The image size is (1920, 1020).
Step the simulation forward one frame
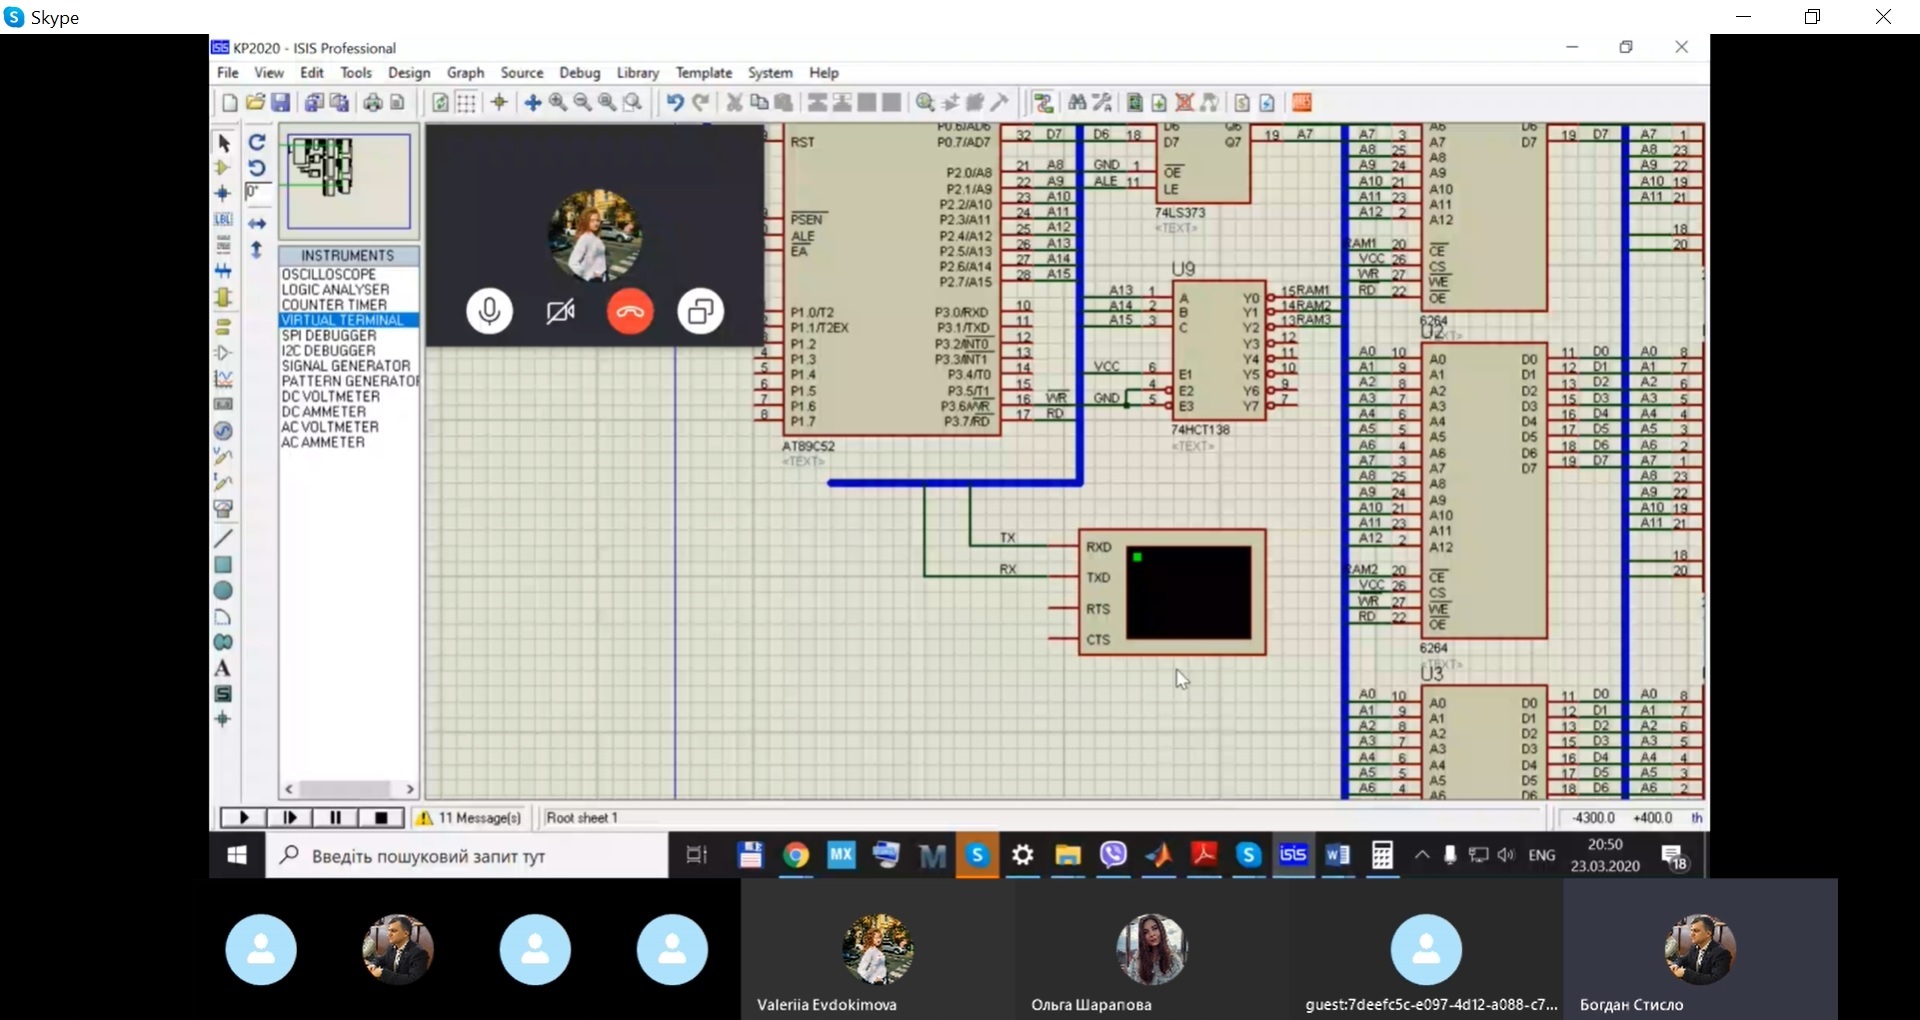coord(289,818)
